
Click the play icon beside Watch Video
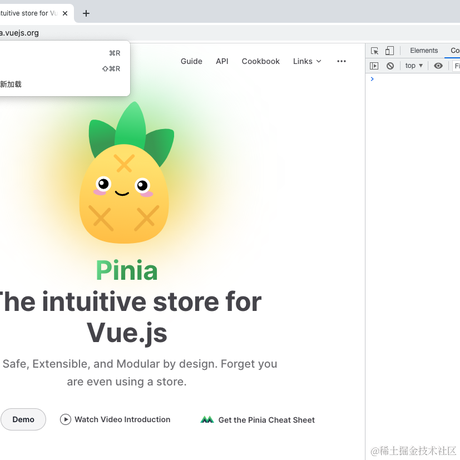click(65, 419)
